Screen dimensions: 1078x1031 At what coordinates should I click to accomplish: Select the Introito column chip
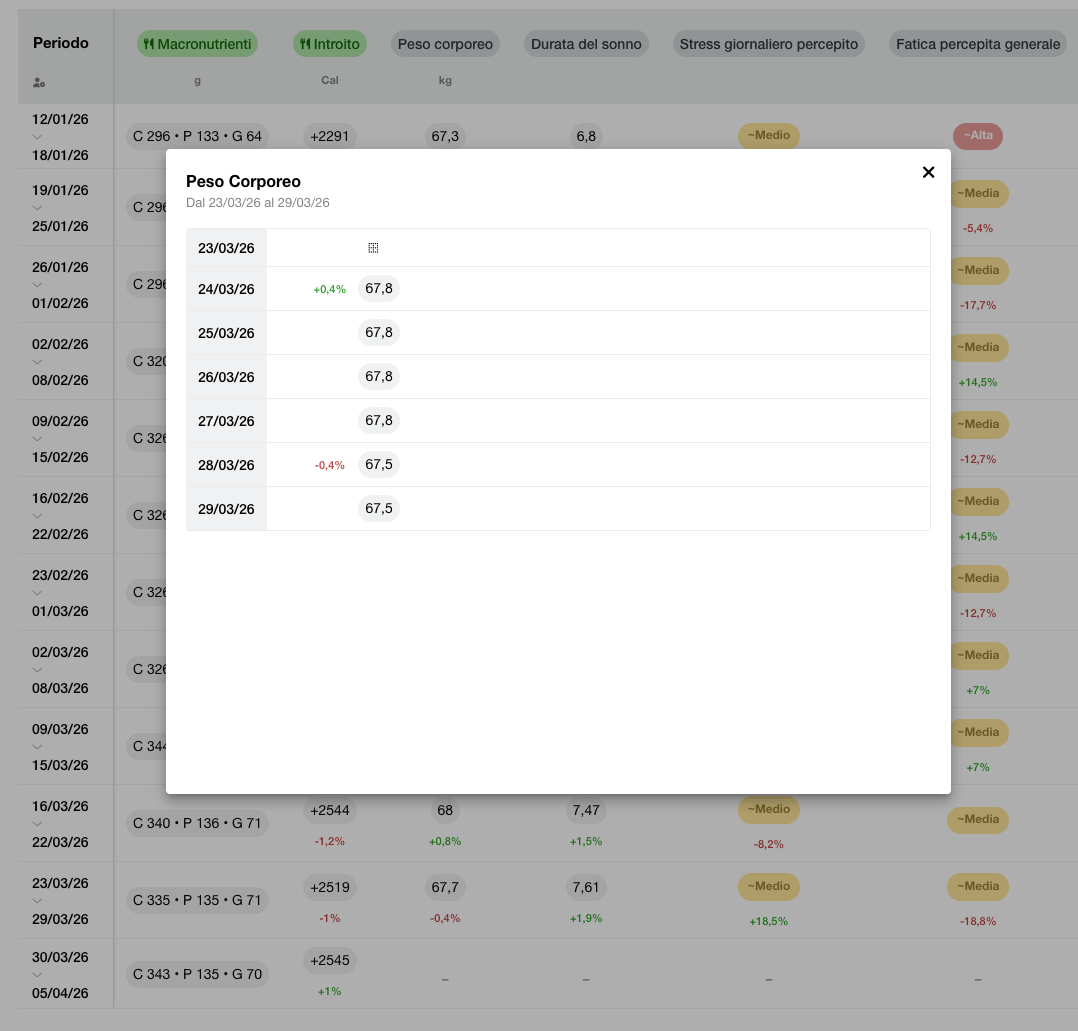pos(330,44)
